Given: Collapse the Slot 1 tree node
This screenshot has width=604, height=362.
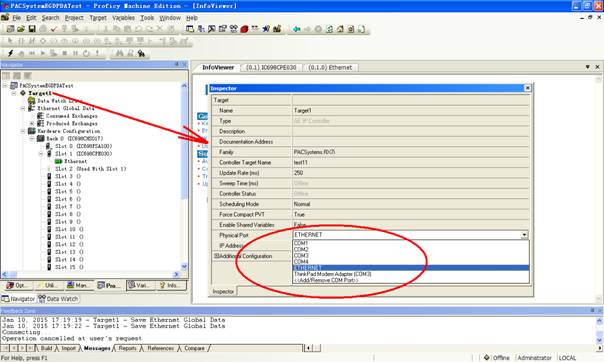Looking at the screenshot, I should coord(41,154).
